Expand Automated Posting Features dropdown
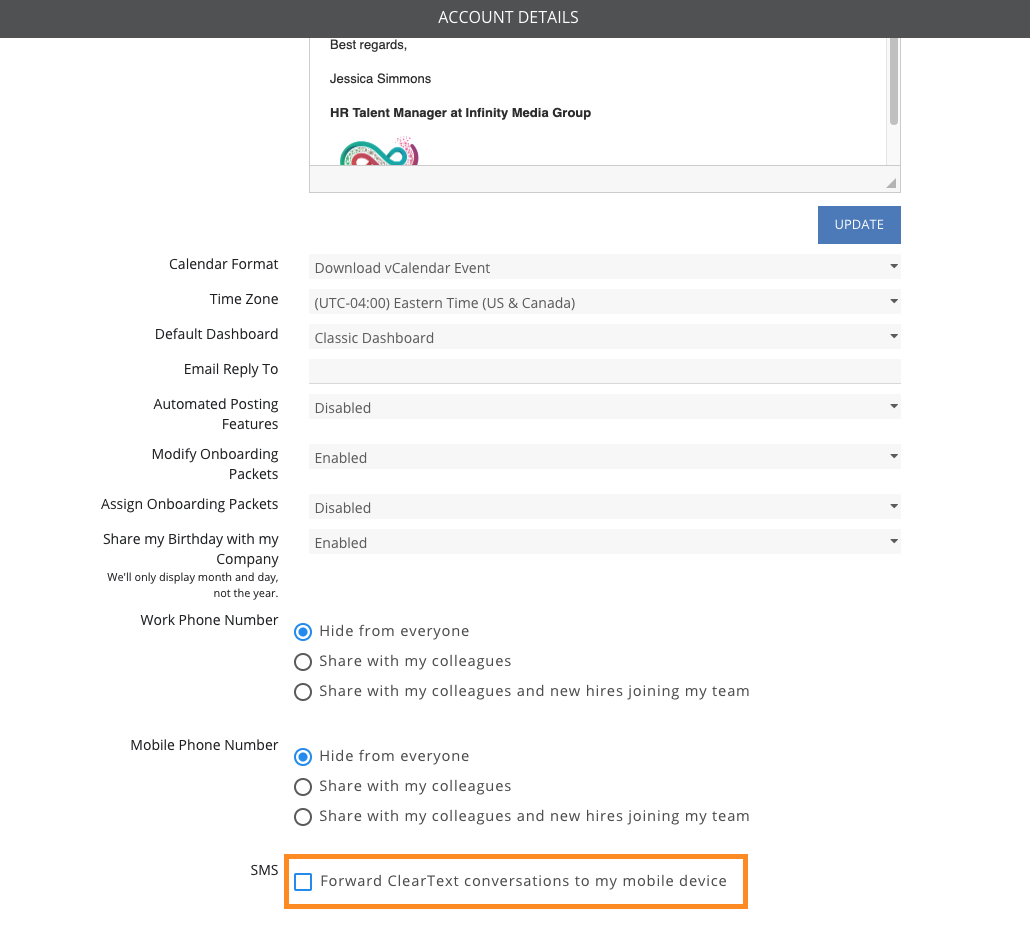Viewport: 1030px width, 939px height. [604, 407]
